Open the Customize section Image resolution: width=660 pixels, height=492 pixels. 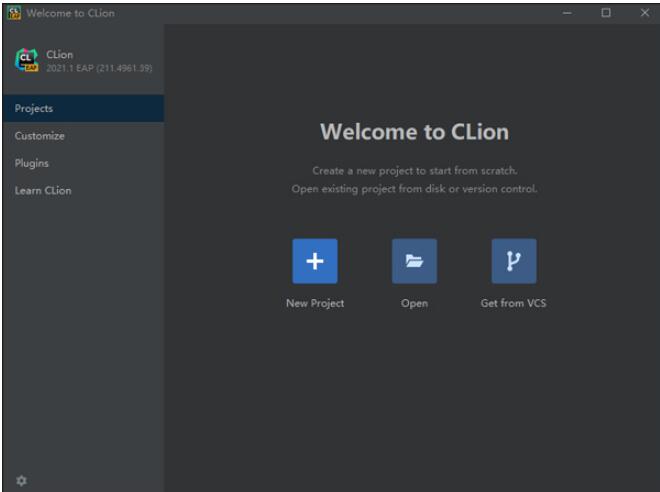click(39, 136)
